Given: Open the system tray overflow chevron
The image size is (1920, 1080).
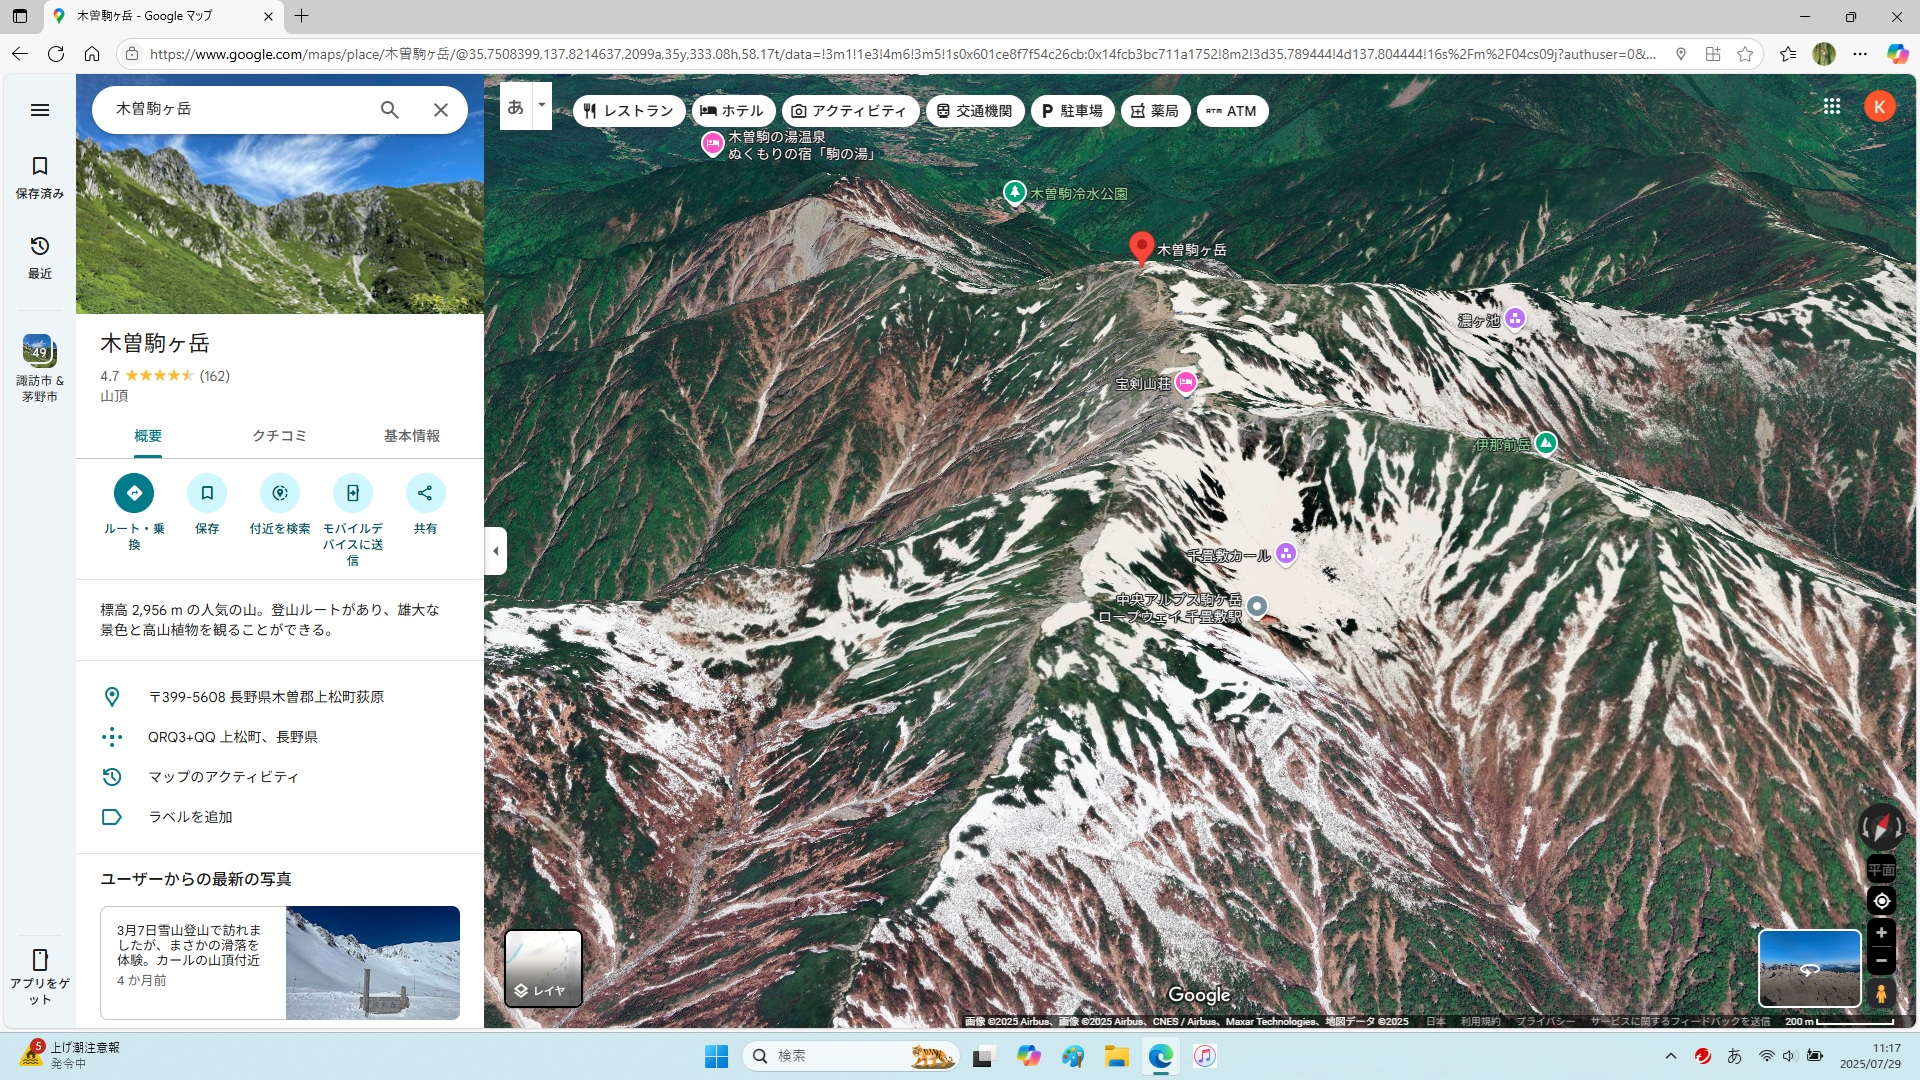Looking at the screenshot, I should pos(1671,1056).
